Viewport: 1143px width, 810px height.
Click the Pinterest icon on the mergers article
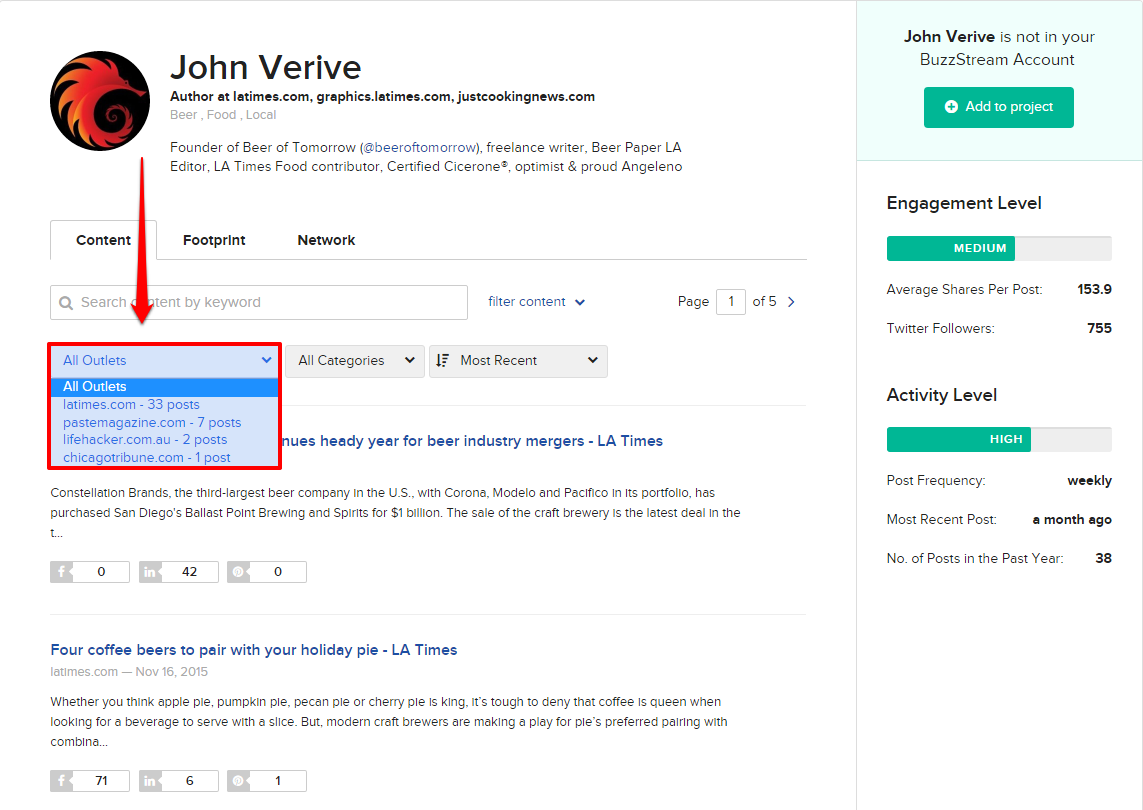239,571
